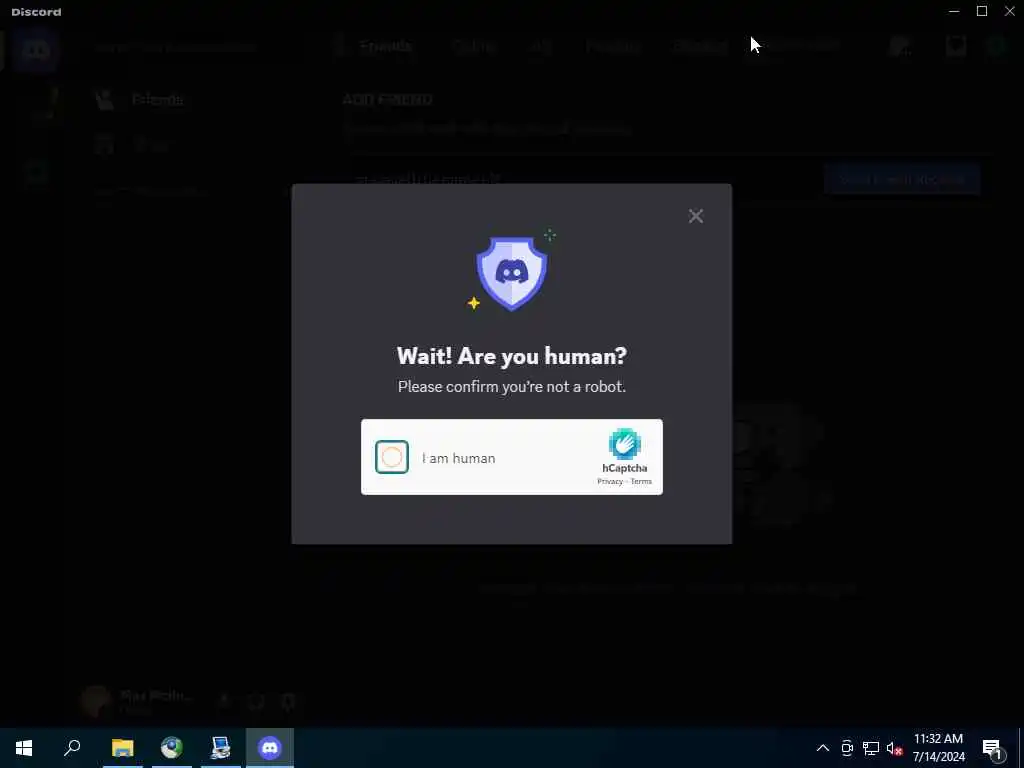Open the hCaptcha Privacy link
Viewport: 1024px width, 768px height.
tap(609, 481)
